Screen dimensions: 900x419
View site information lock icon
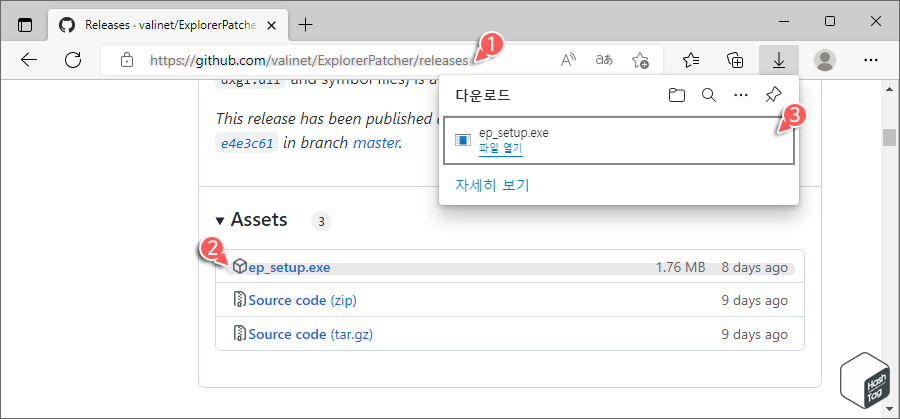[127, 60]
